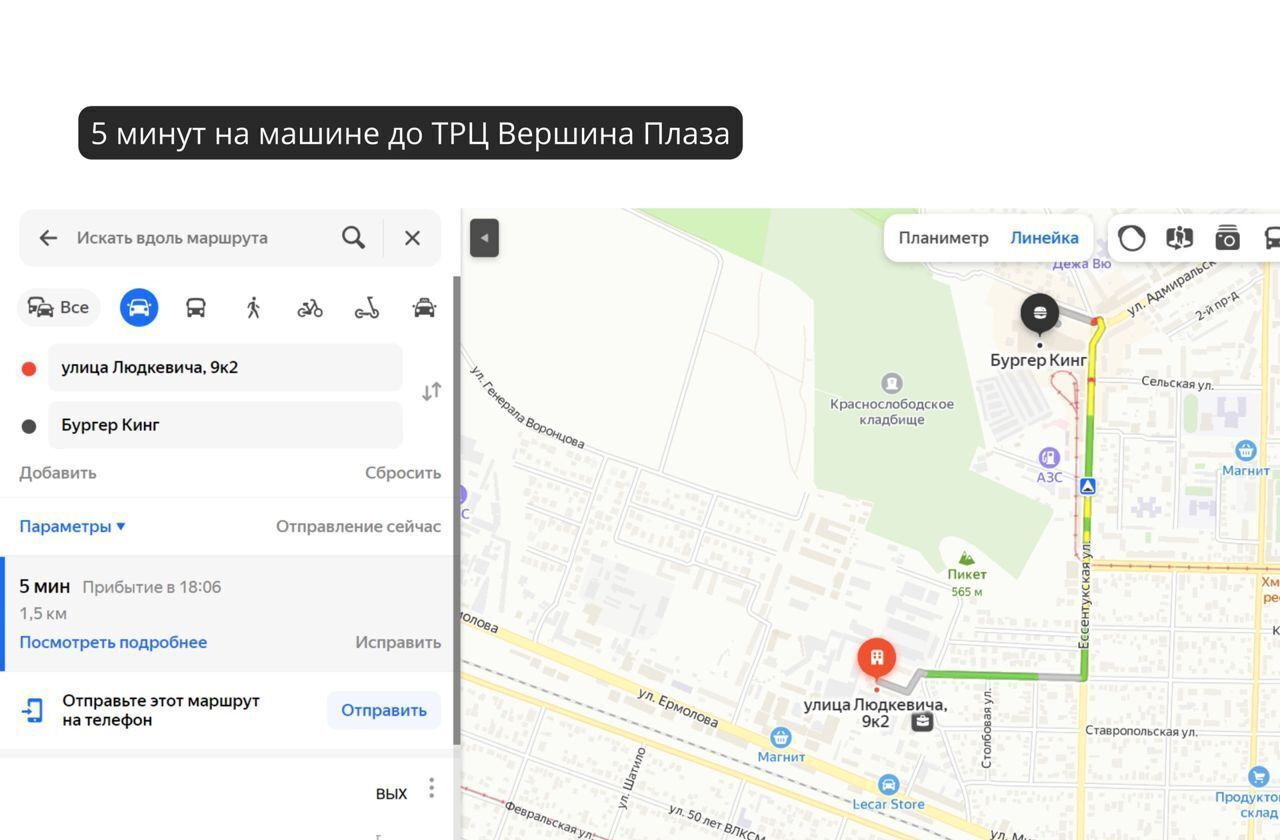Select the car route mode
This screenshot has height=840, width=1280.
point(139,307)
